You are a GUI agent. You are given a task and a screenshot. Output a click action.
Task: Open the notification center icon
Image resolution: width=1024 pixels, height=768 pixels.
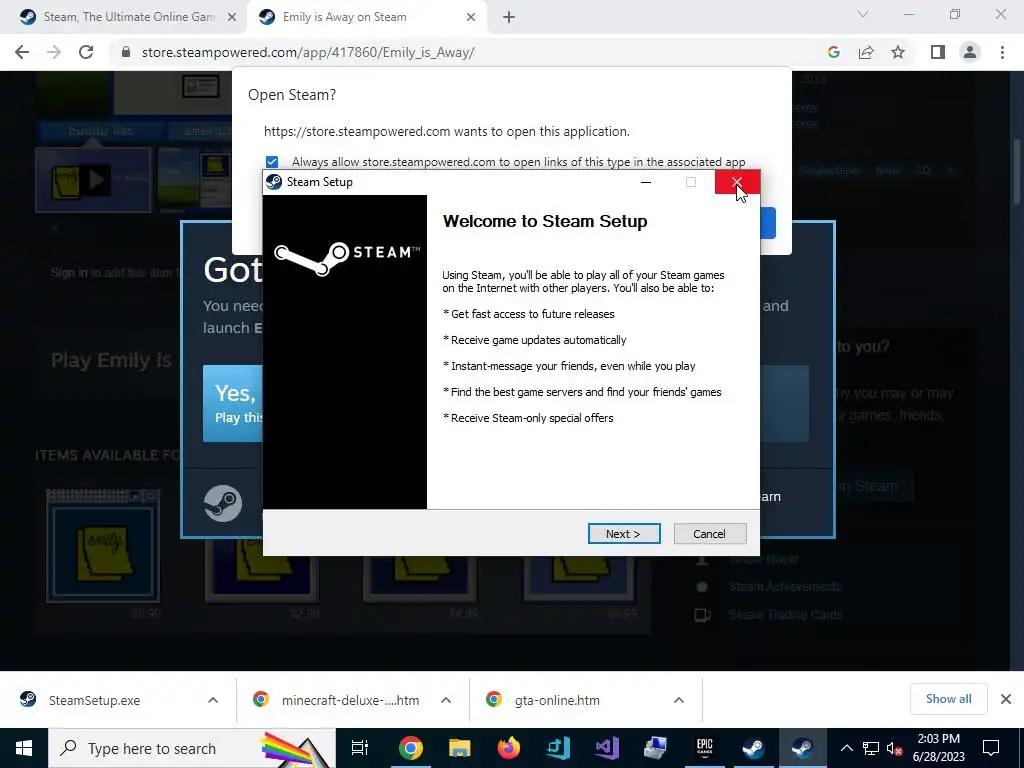tap(991, 748)
